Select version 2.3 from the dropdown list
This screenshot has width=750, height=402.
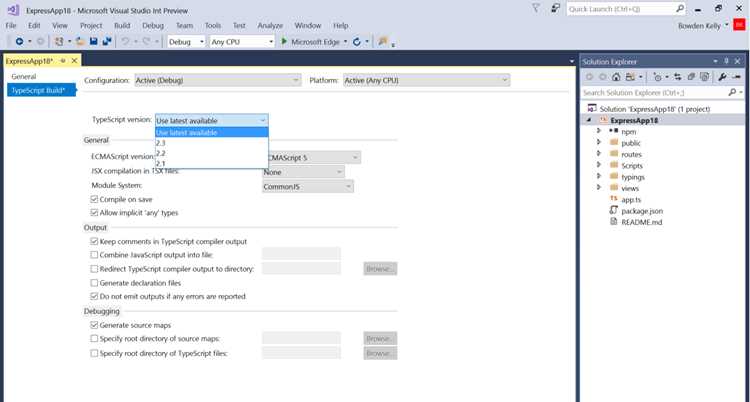(x=211, y=143)
